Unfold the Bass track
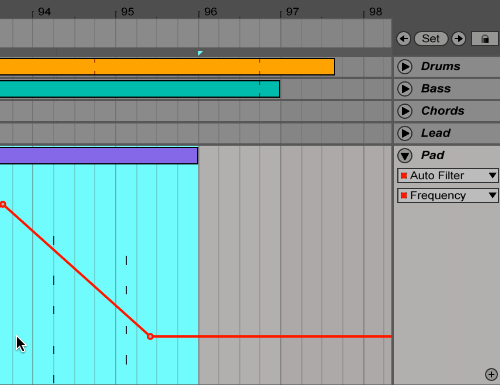Screen dimensions: 500x385 (x=405, y=89)
